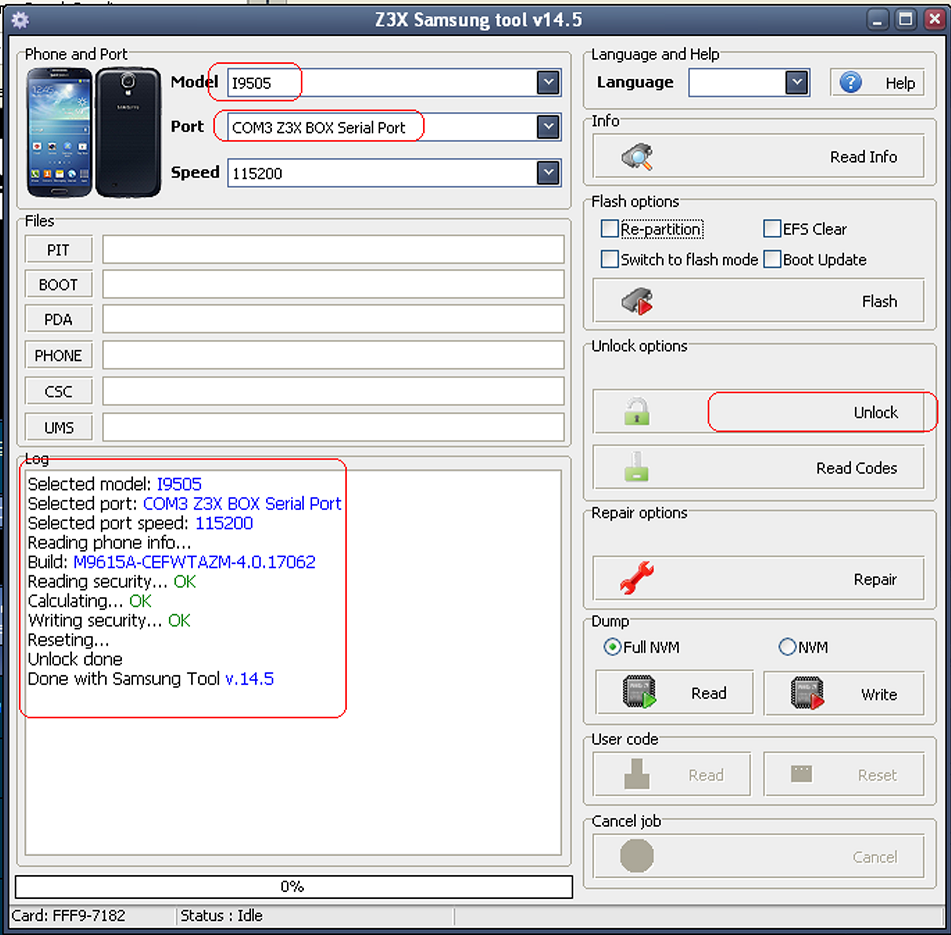Click the 0% progress bar
This screenshot has width=951, height=935.
click(294, 886)
